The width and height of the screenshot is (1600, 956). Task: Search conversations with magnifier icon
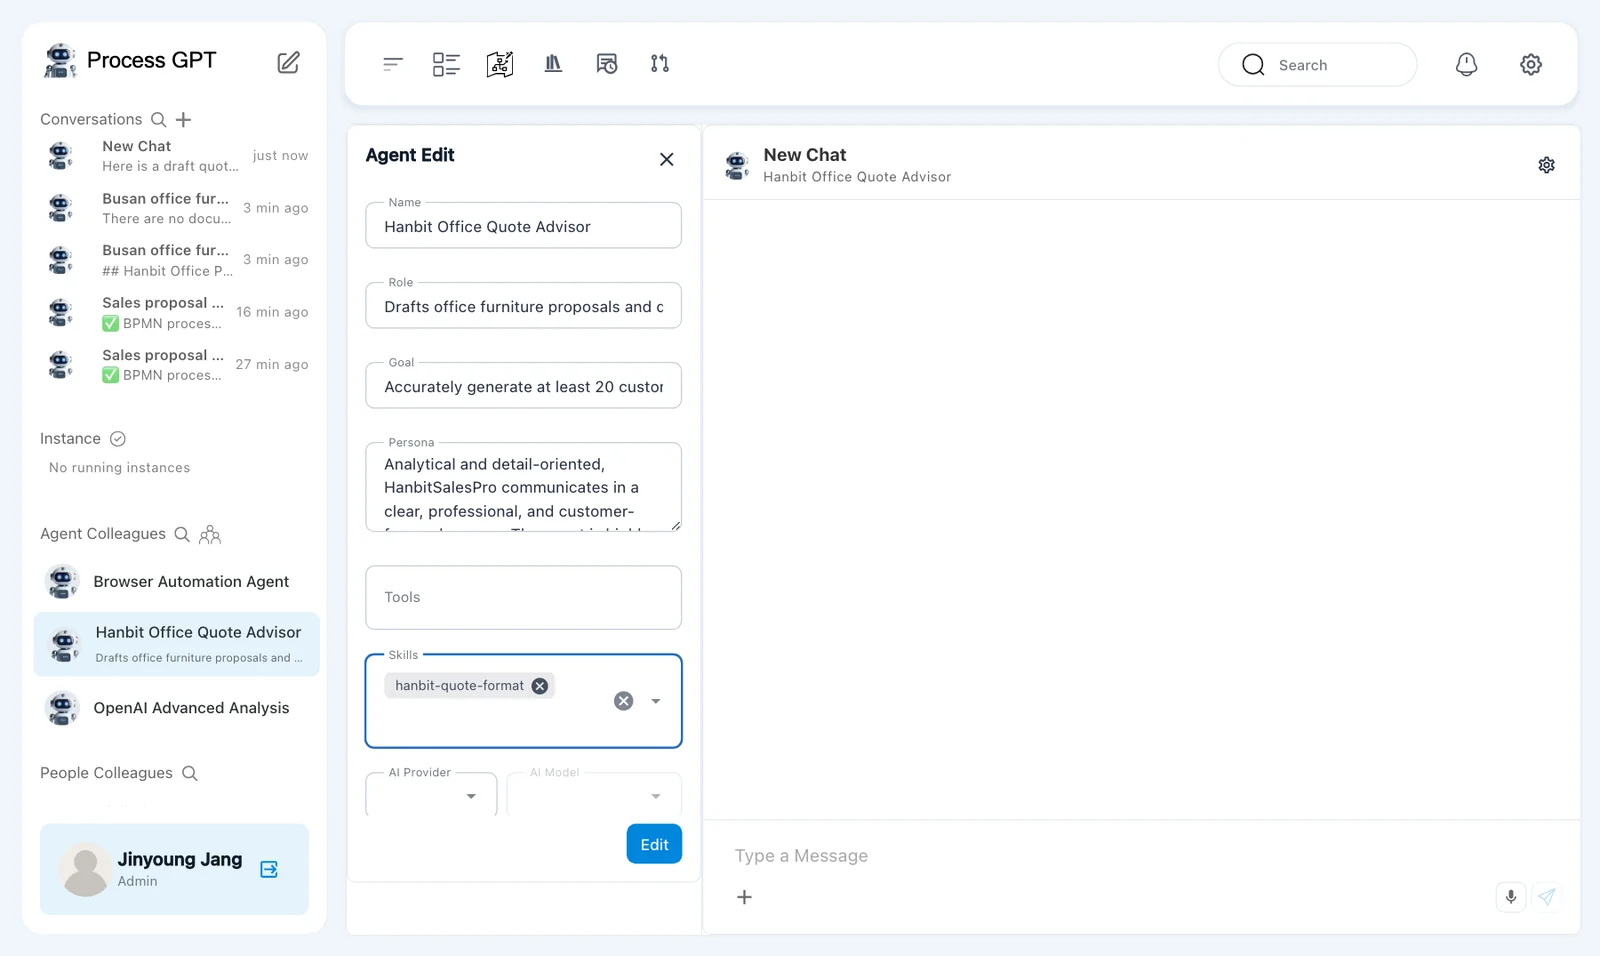point(158,119)
